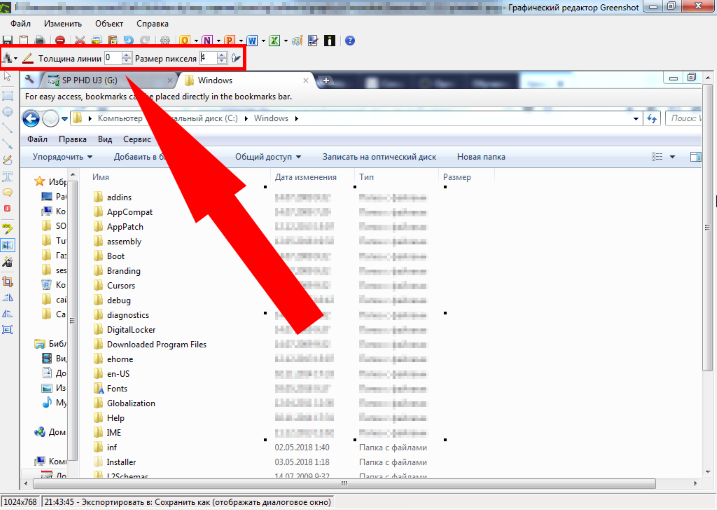Open the Excel export dropdown arrow
This screenshot has height=510, width=717.
286,41
